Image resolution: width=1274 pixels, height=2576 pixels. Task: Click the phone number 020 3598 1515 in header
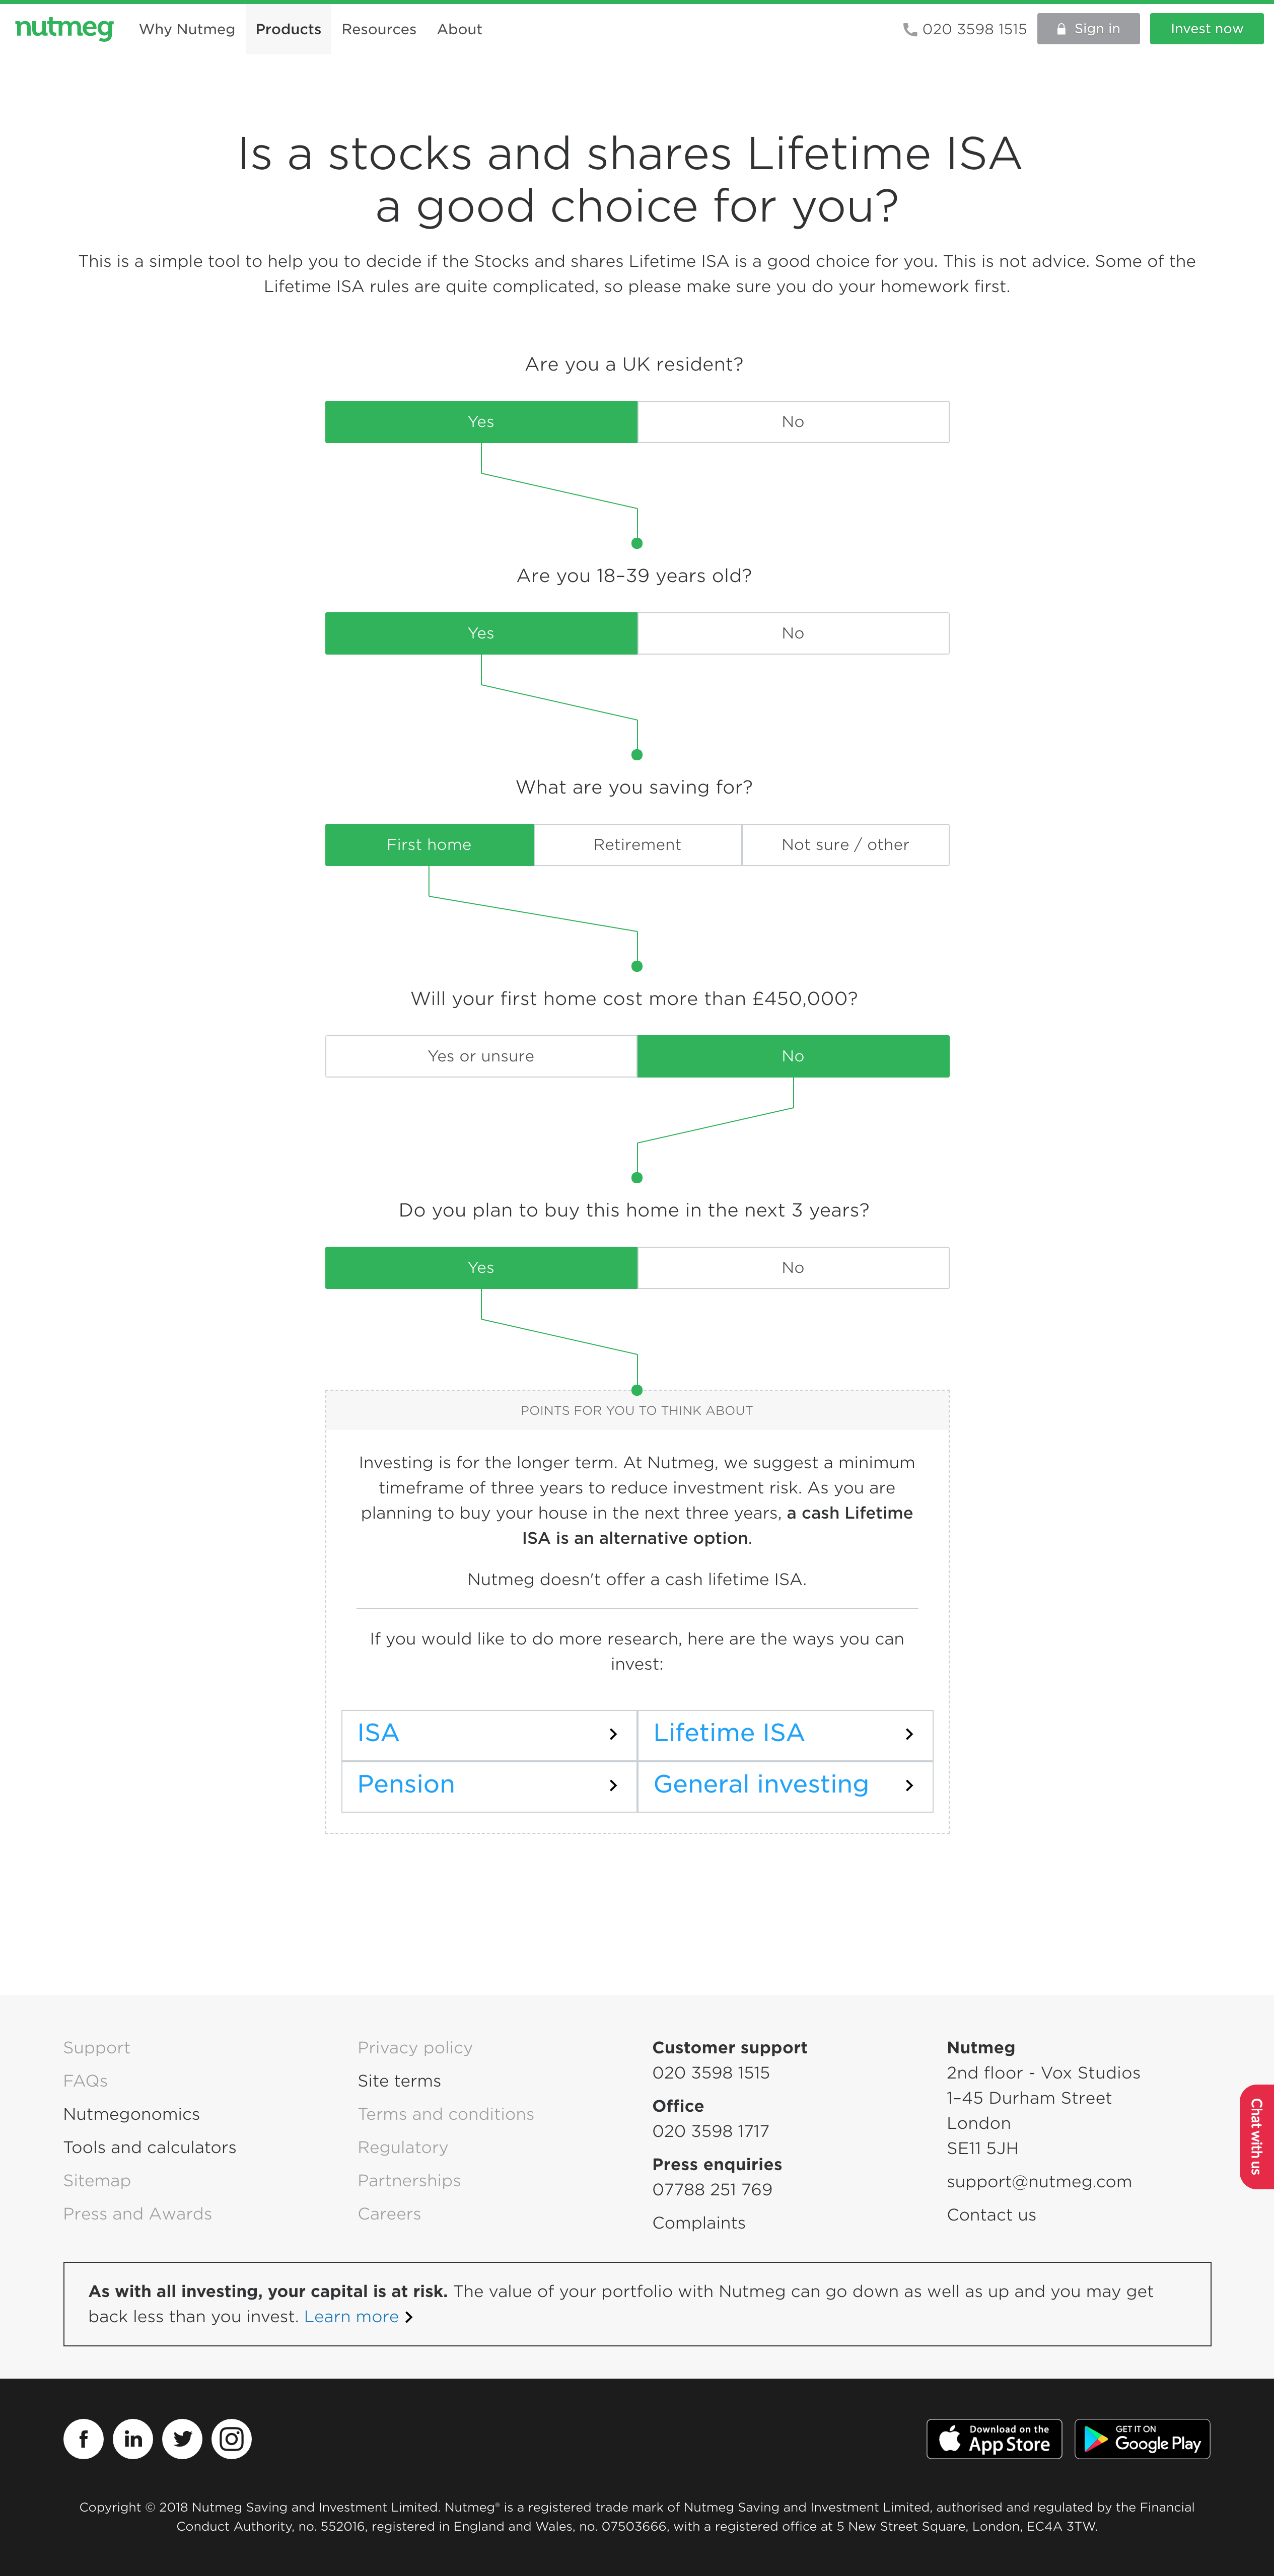click(x=965, y=29)
